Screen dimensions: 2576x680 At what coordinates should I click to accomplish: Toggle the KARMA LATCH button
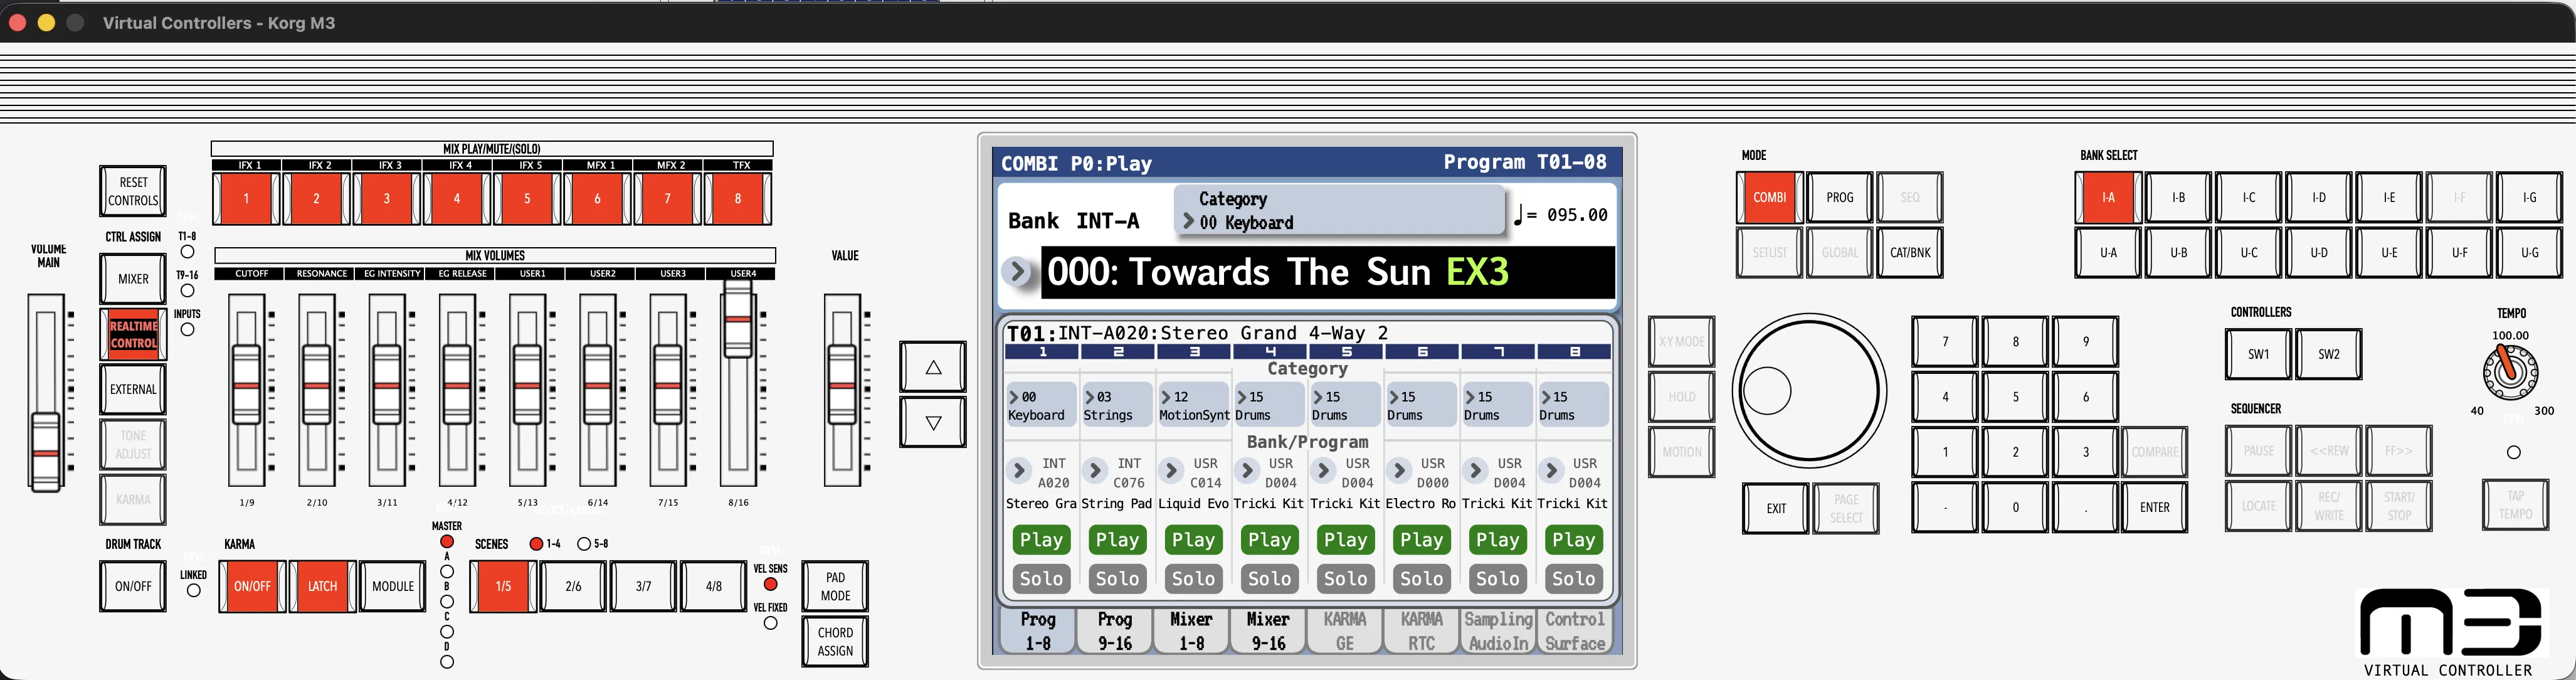pos(322,586)
